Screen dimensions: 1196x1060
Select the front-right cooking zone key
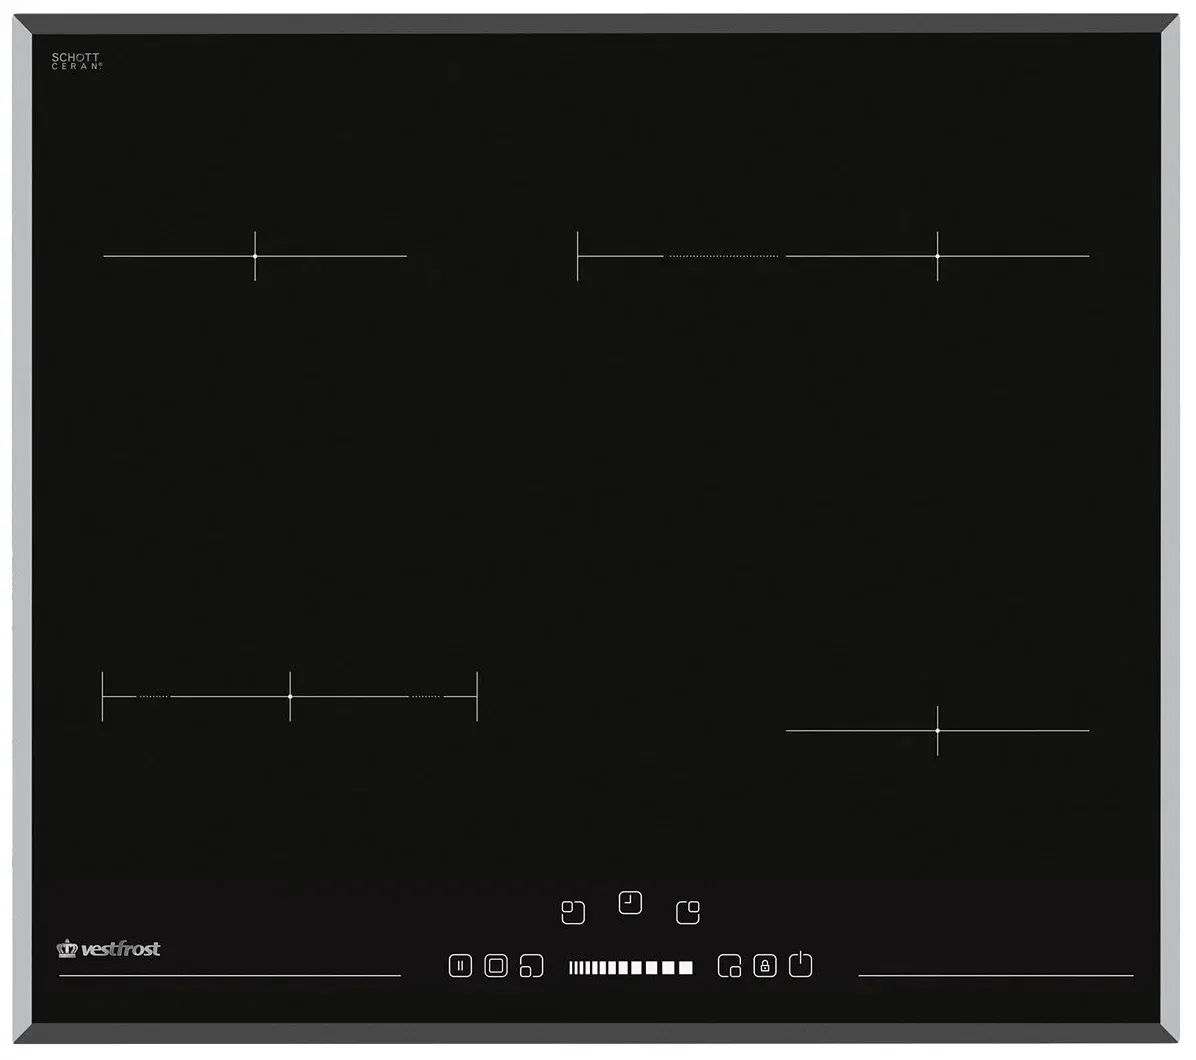click(730, 966)
